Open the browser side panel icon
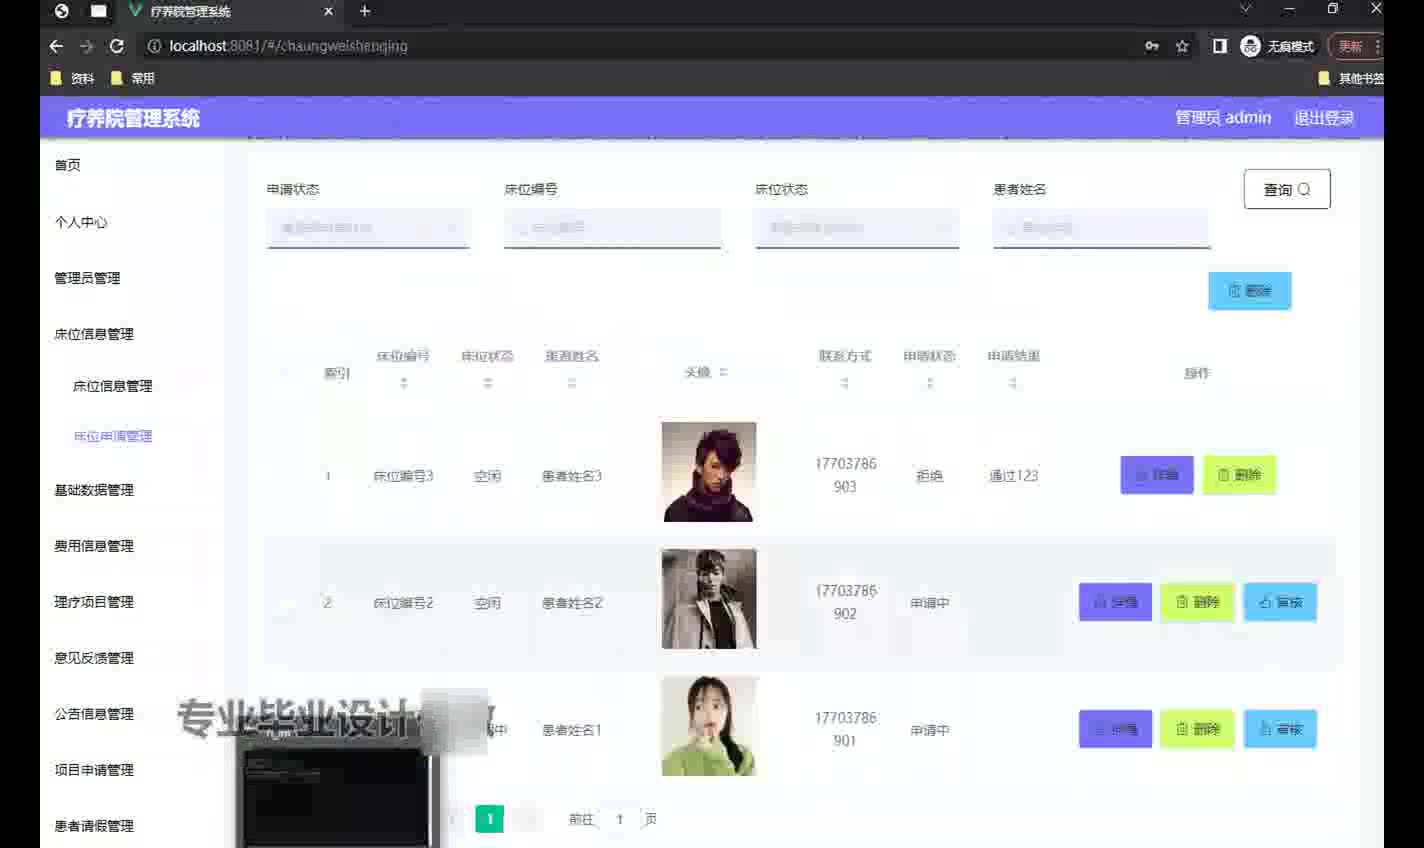Image resolution: width=1424 pixels, height=848 pixels. tap(1219, 46)
